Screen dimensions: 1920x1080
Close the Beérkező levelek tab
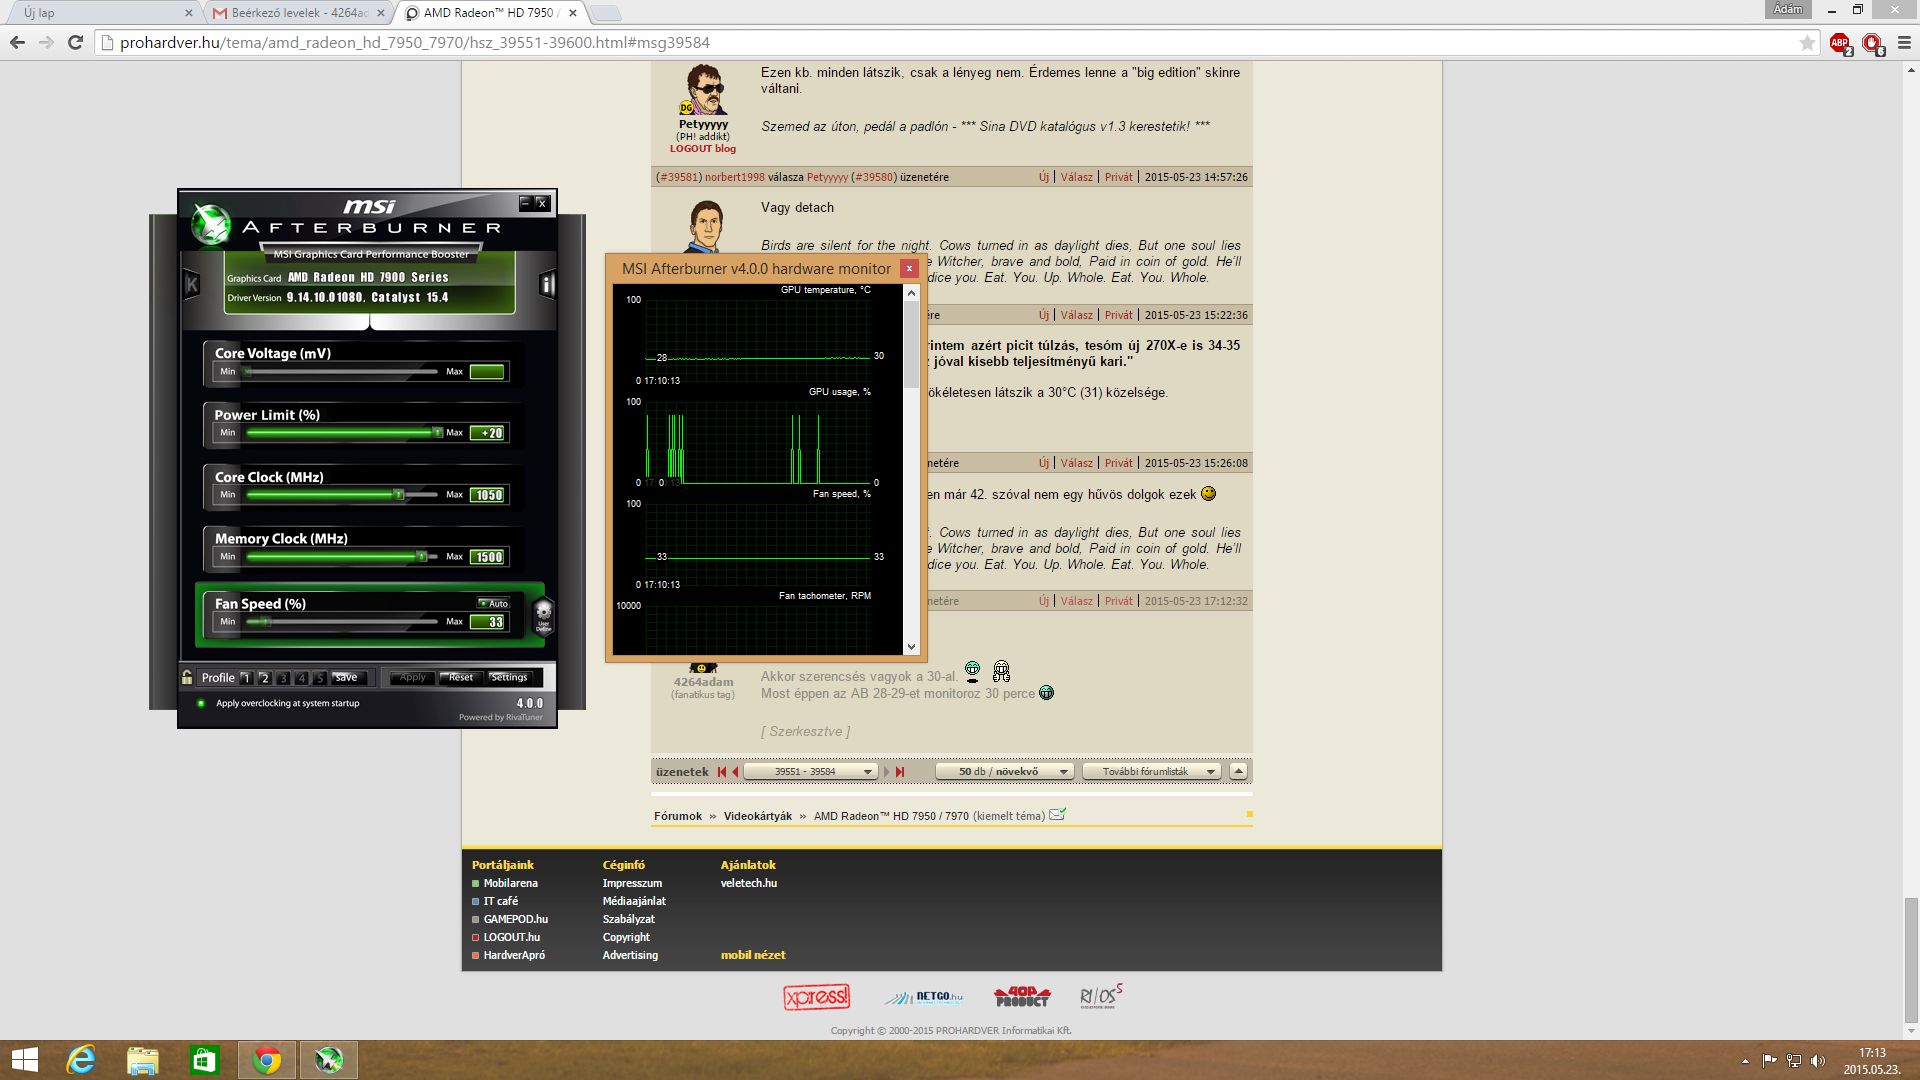(380, 13)
